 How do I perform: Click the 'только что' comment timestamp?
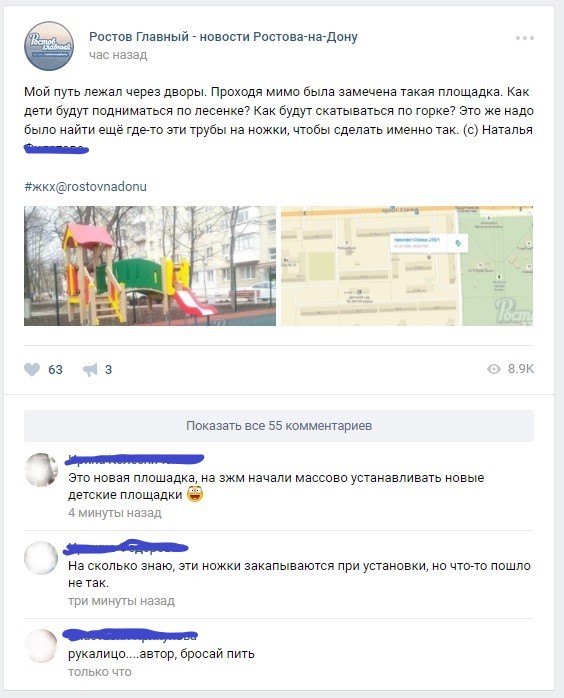100,672
